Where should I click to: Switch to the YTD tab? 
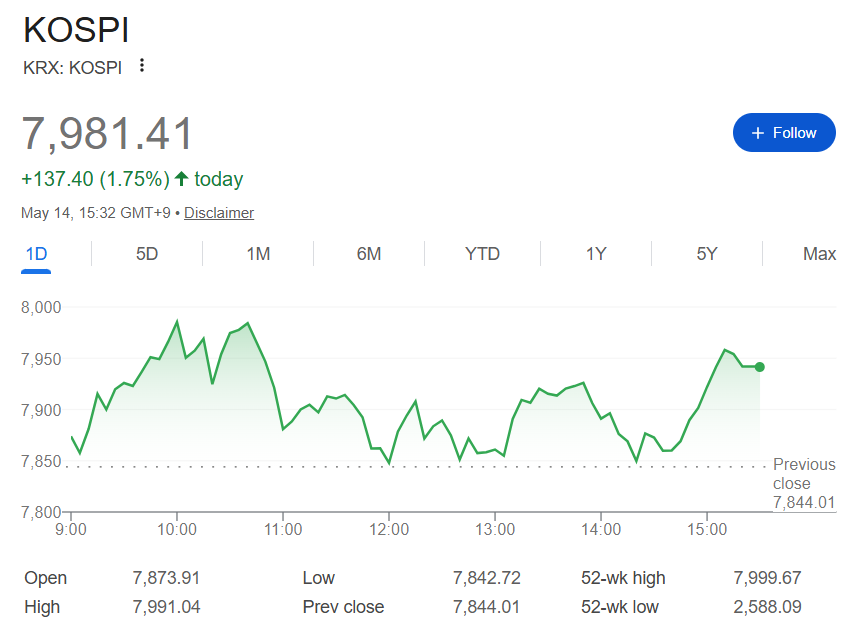(x=482, y=254)
